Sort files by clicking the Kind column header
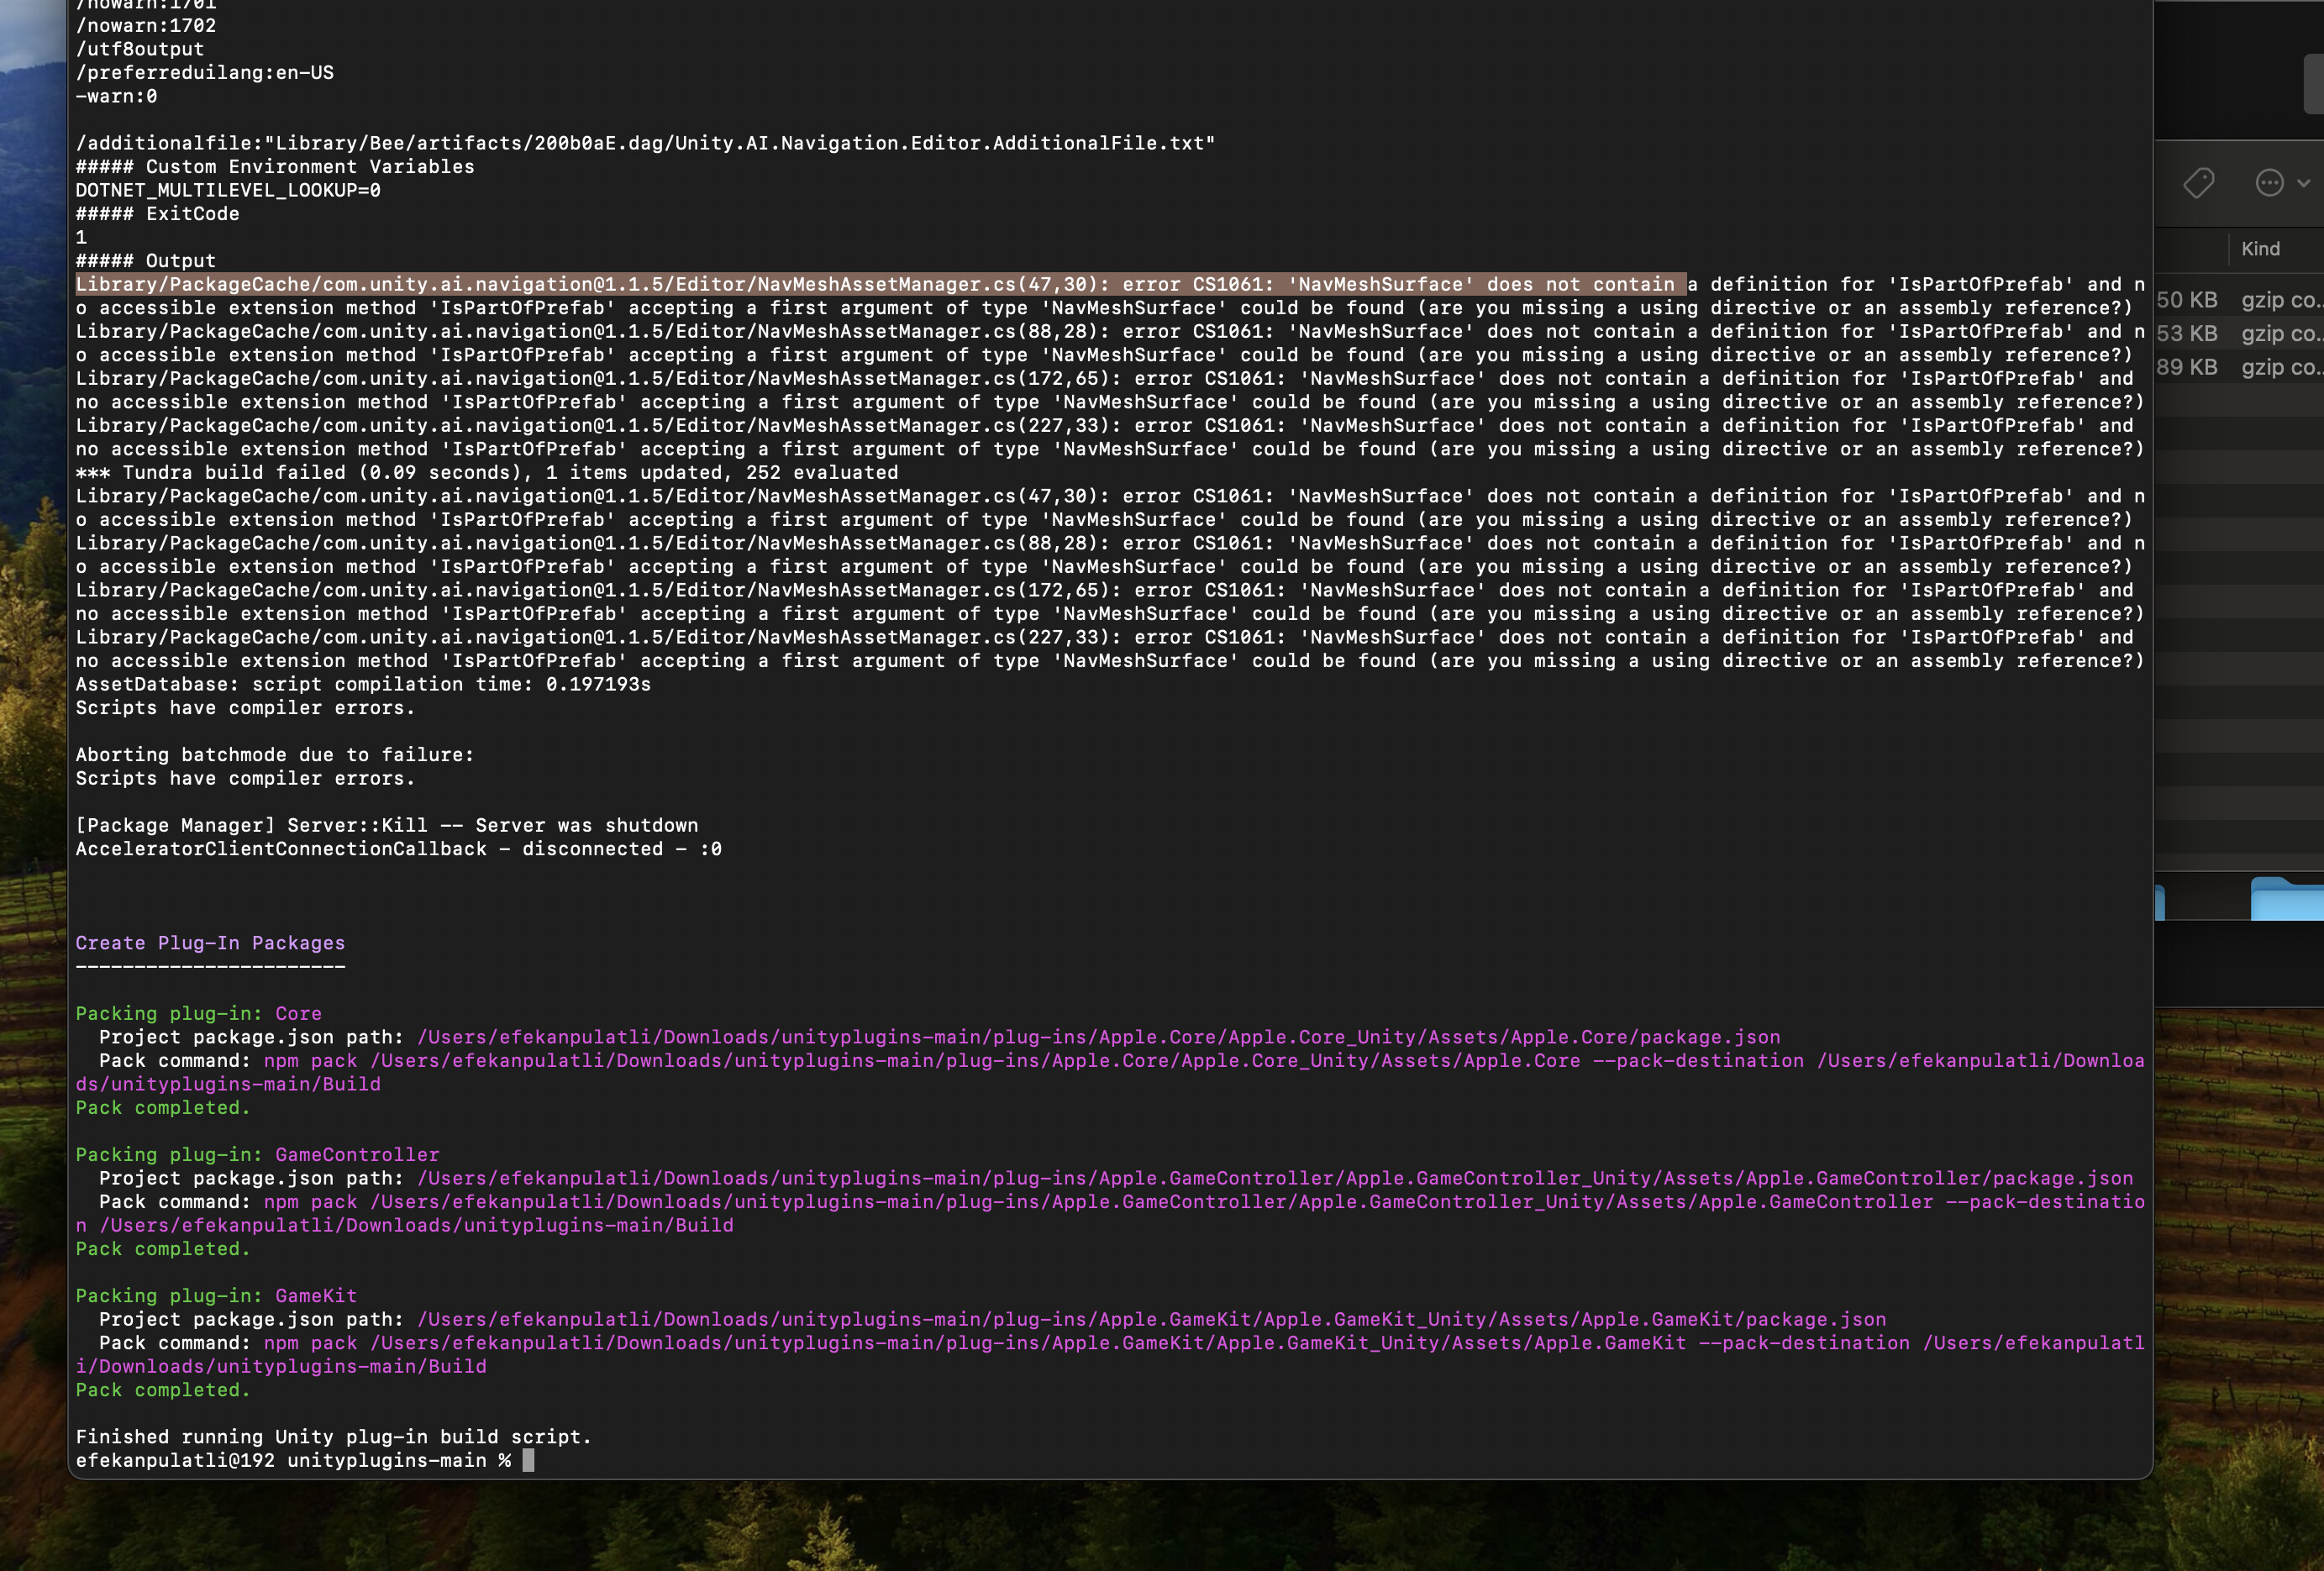 click(x=2261, y=248)
